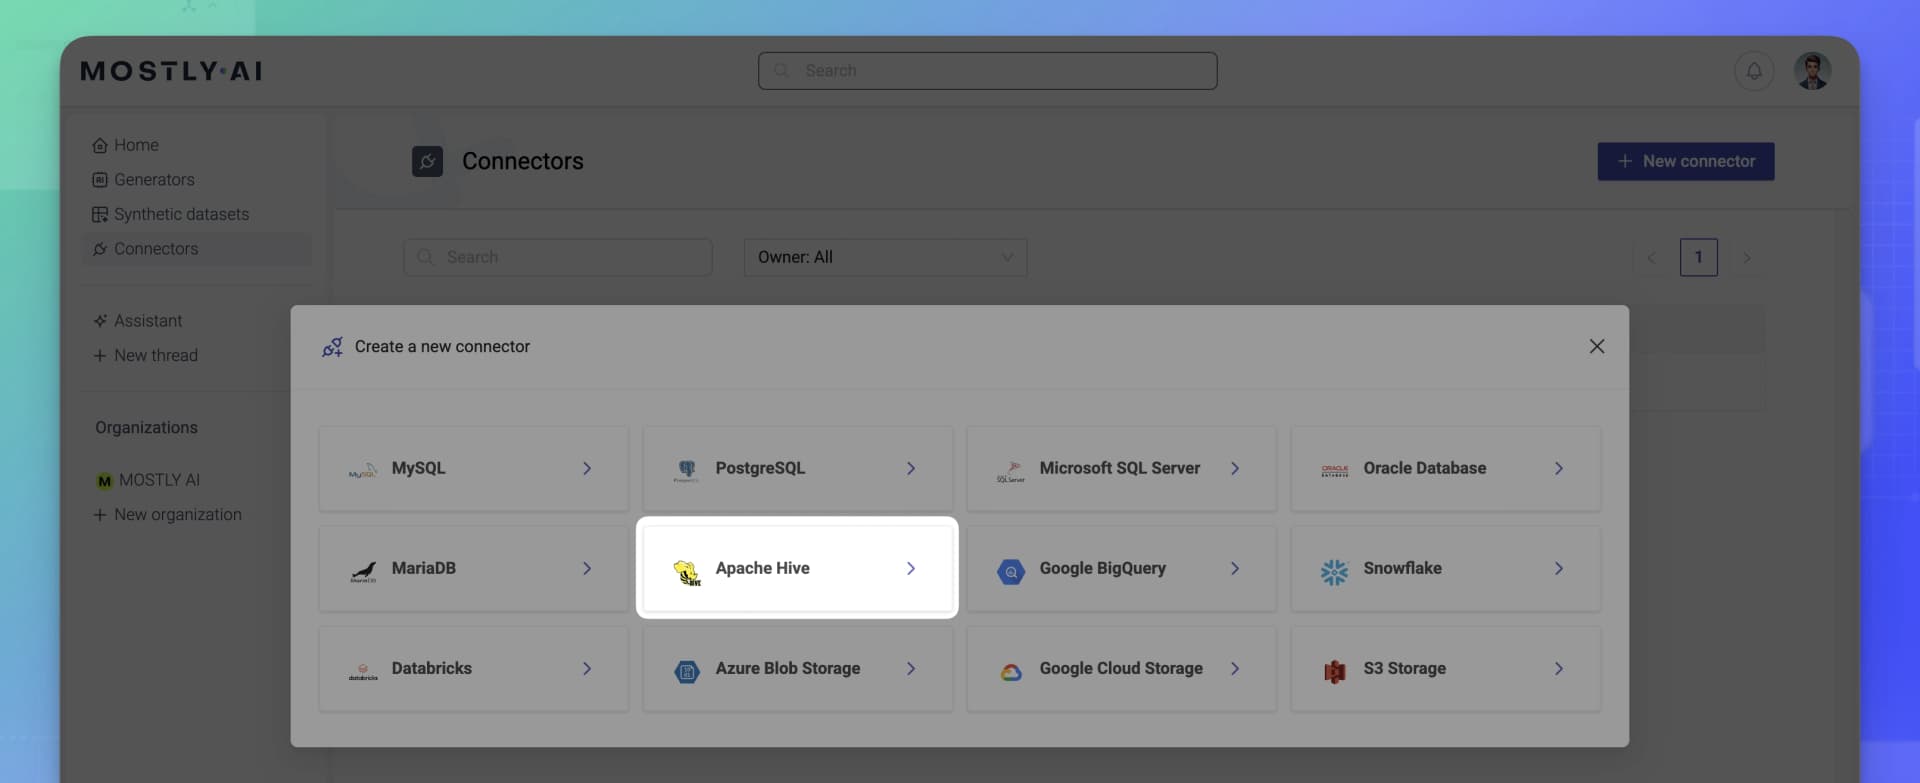Start a New thread

coord(145,355)
